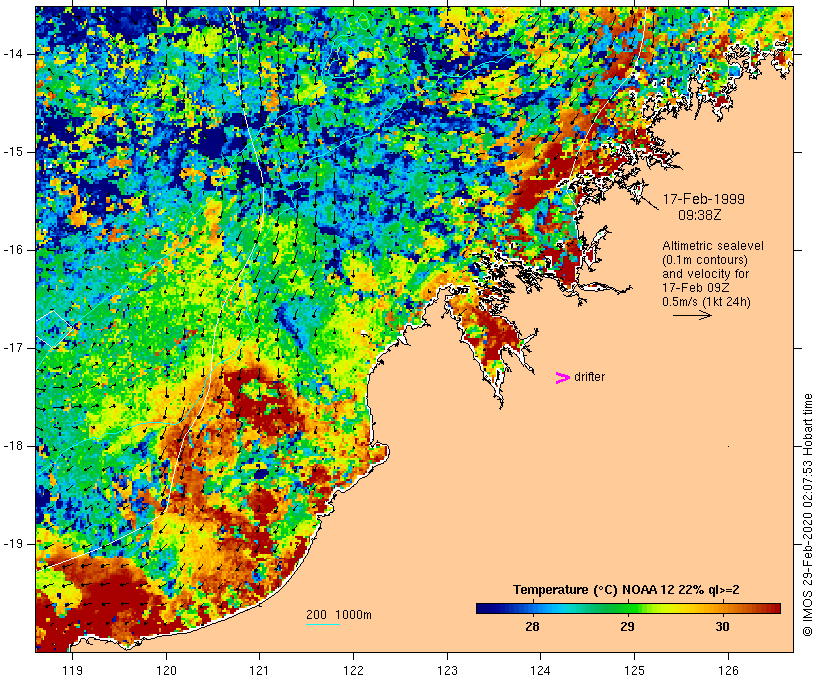This screenshot has height=680, width=820.
Task: Click the longitude label '125'
Action: (x=634, y=670)
